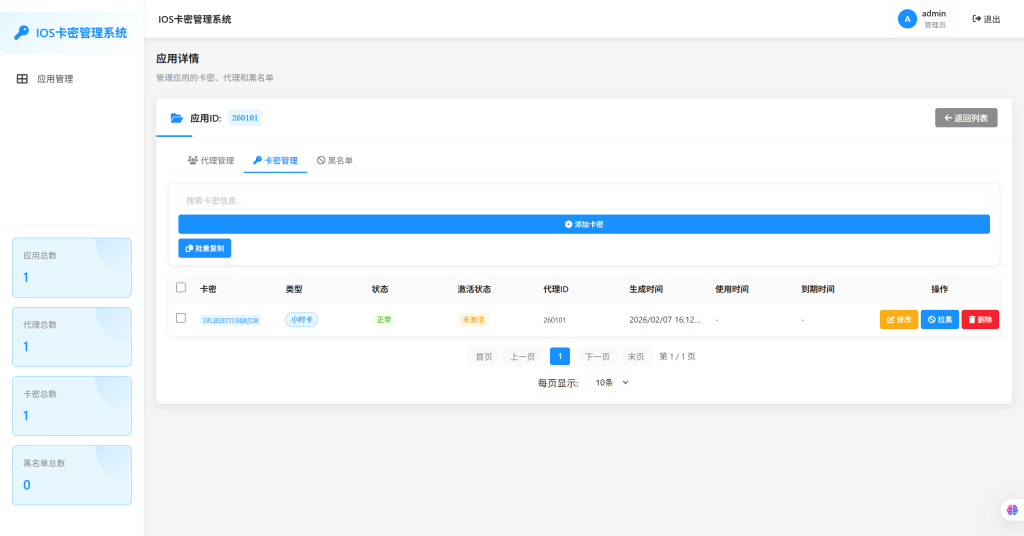Click the red 删除 delete button
Screen dimensions: 1024x536
pyautogui.click(x=980, y=320)
